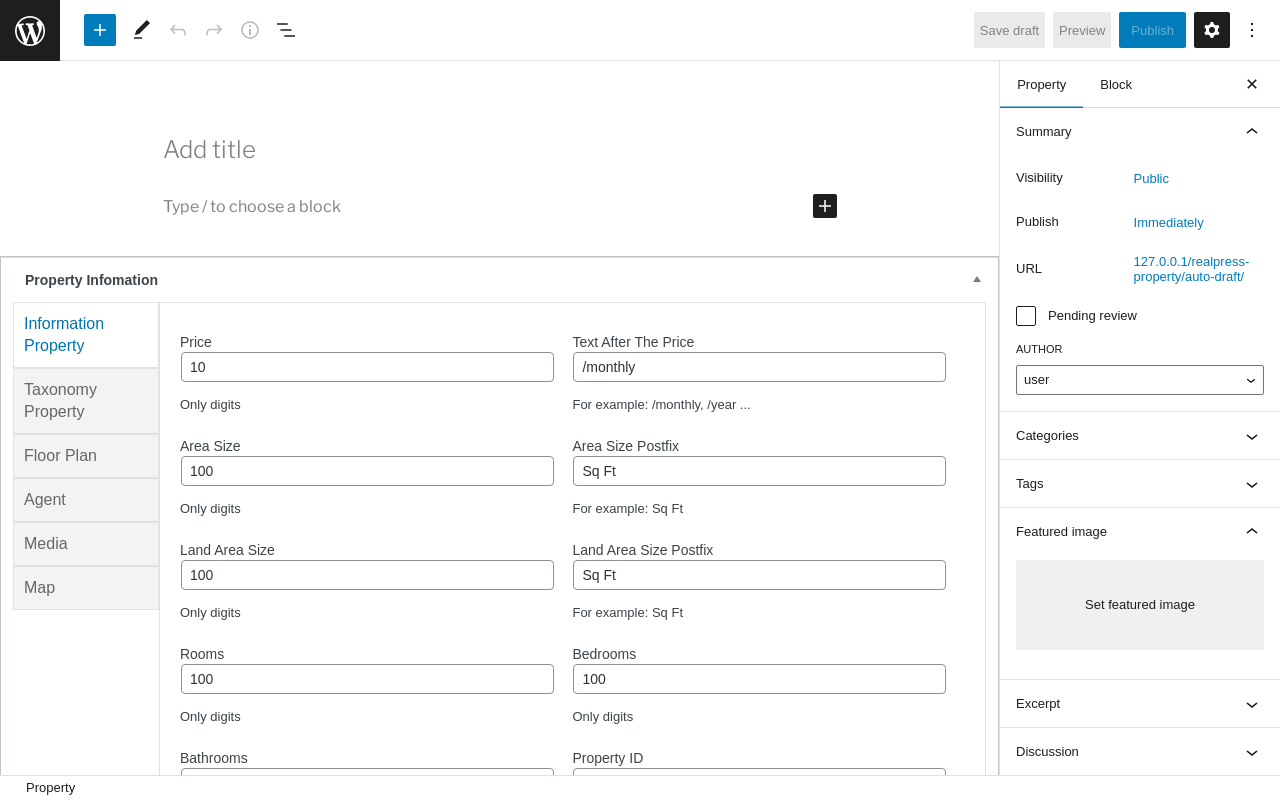The width and height of the screenshot is (1280, 800).
Task: Click the Property breadcrumb in footer
Action: click(50, 788)
